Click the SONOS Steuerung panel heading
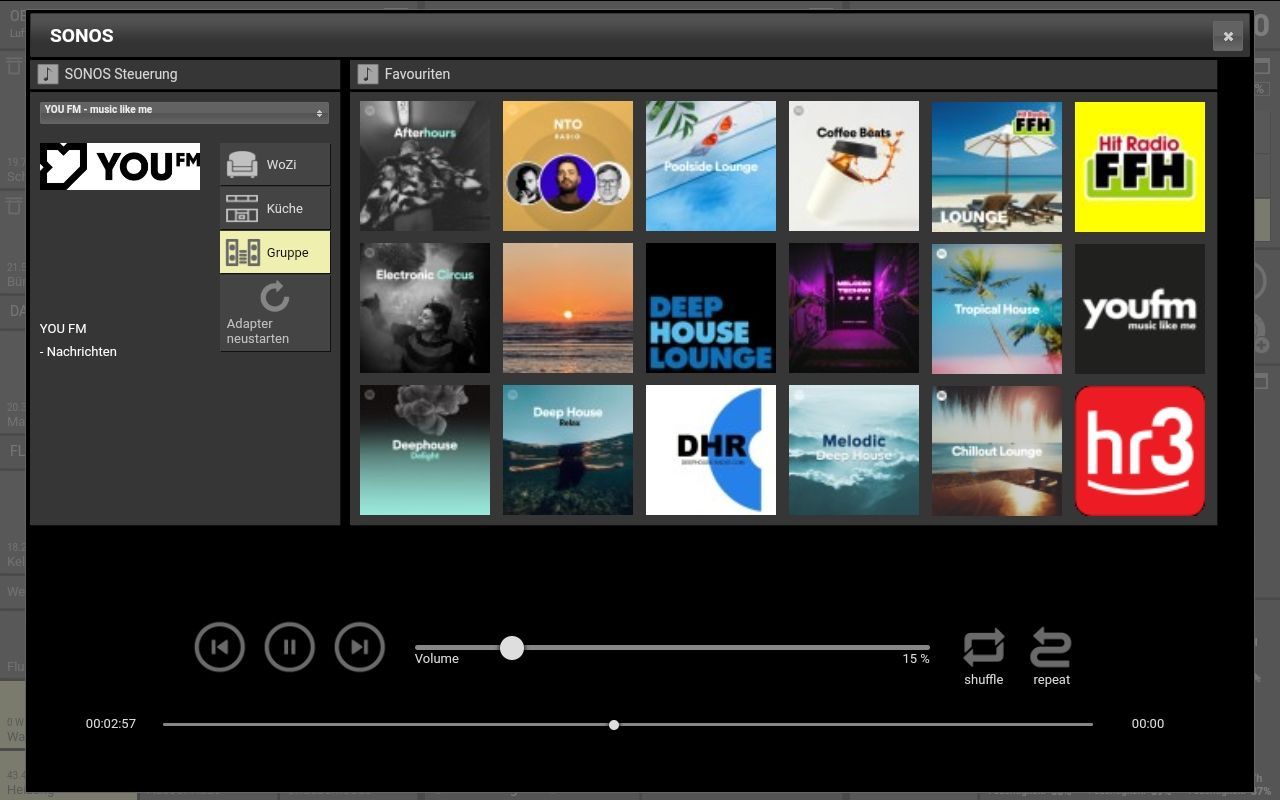Viewport: 1280px width, 800px height. click(121, 74)
